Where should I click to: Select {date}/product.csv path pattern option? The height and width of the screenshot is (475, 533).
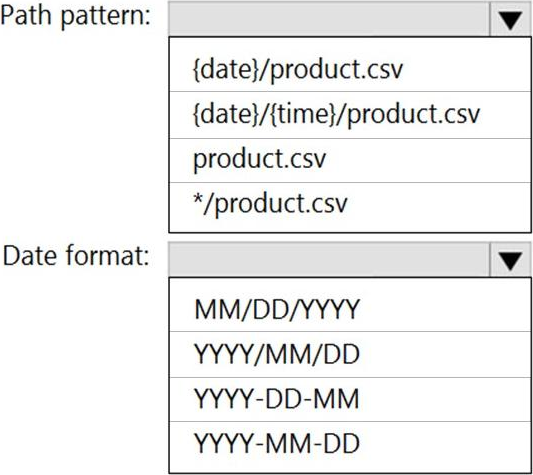pyautogui.click(x=350, y=69)
